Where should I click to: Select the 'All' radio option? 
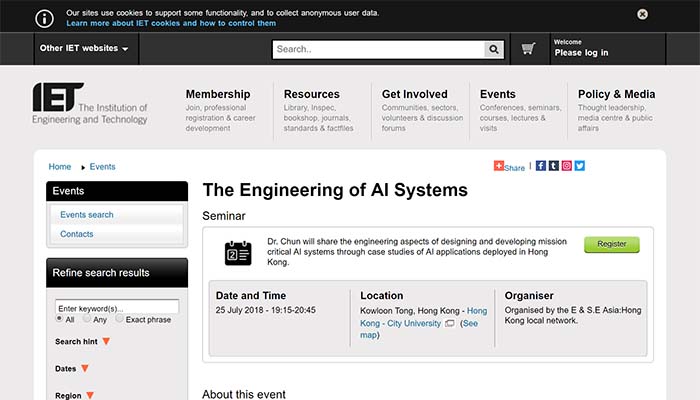(59, 319)
